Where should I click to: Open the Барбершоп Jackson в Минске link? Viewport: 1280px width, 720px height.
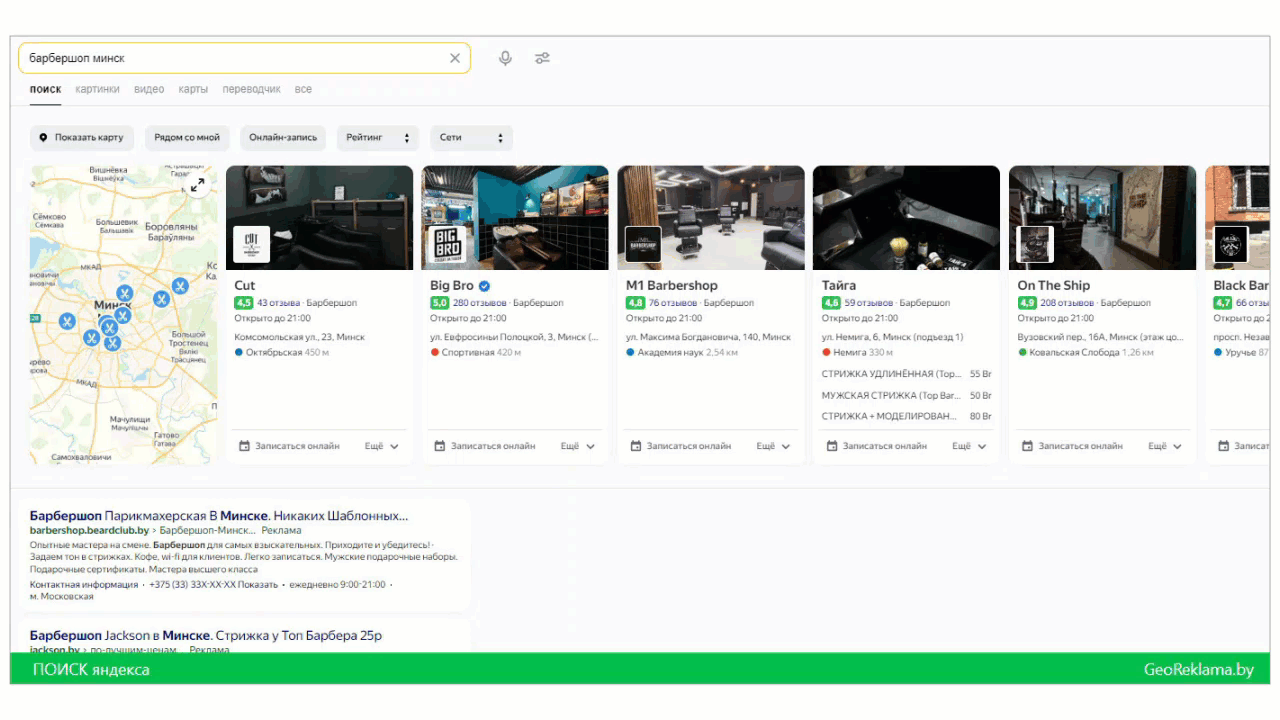point(206,635)
